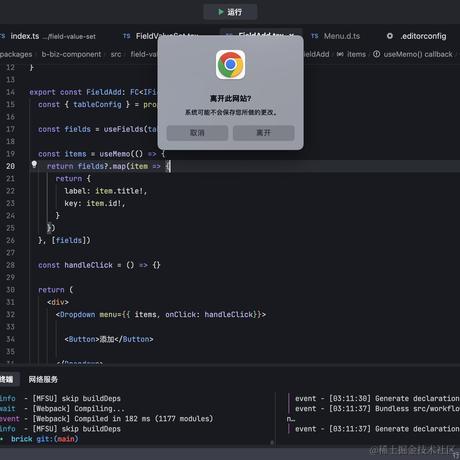Click line number 32 in the gutter
Viewport: 460px width, 460px height.
(10, 314)
